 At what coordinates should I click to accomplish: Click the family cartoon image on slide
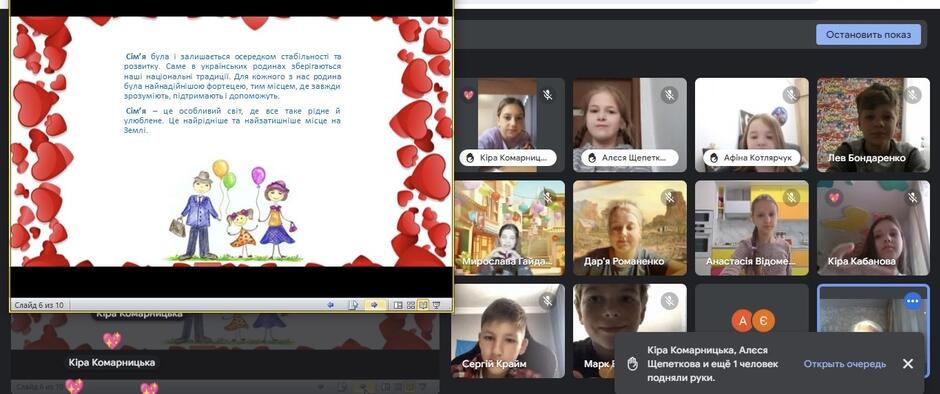coord(233,210)
